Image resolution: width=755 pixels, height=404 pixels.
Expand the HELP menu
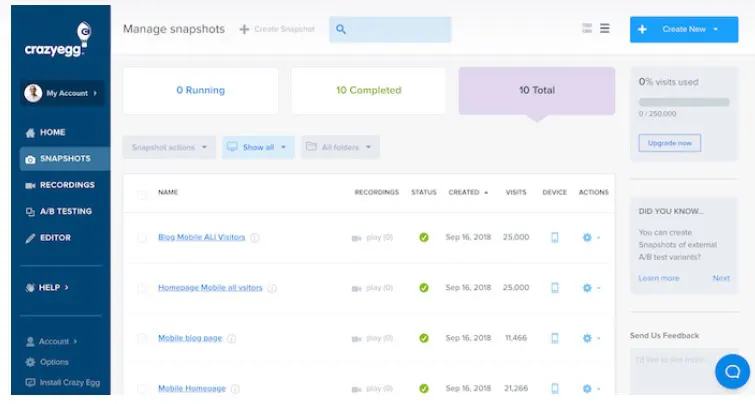point(47,287)
